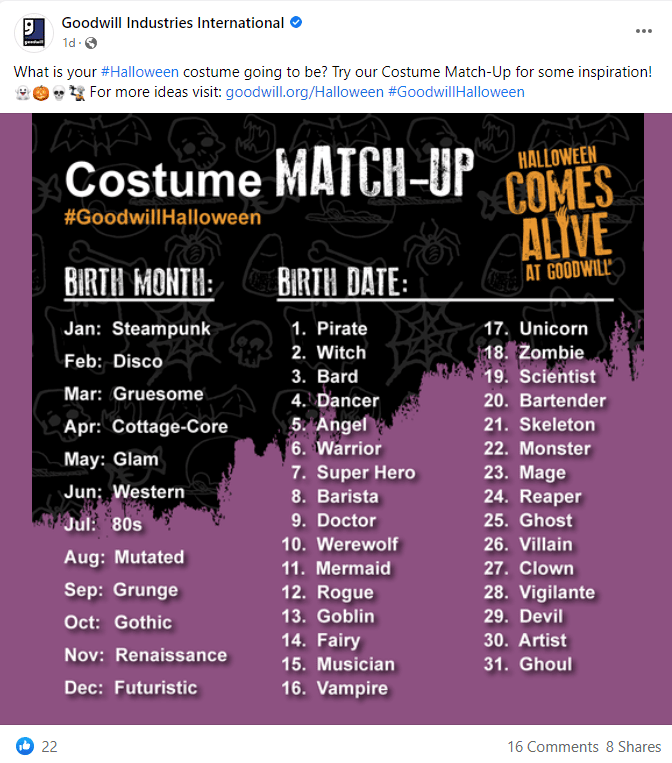The width and height of the screenshot is (672, 763).
Task: Click the 1d post timestamp
Action: click(x=69, y=43)
